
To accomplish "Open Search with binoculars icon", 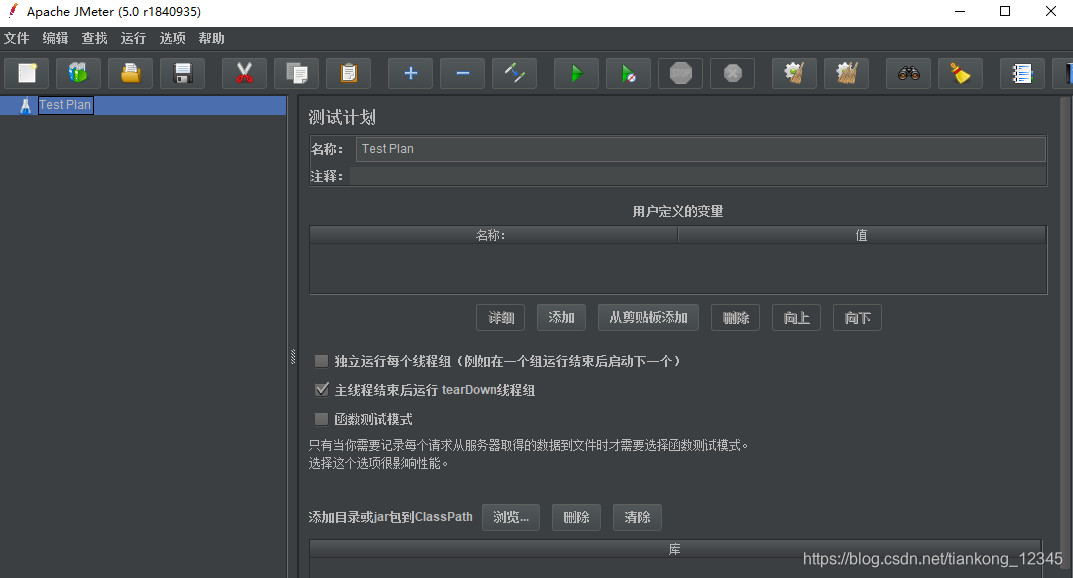I will 909,73.
